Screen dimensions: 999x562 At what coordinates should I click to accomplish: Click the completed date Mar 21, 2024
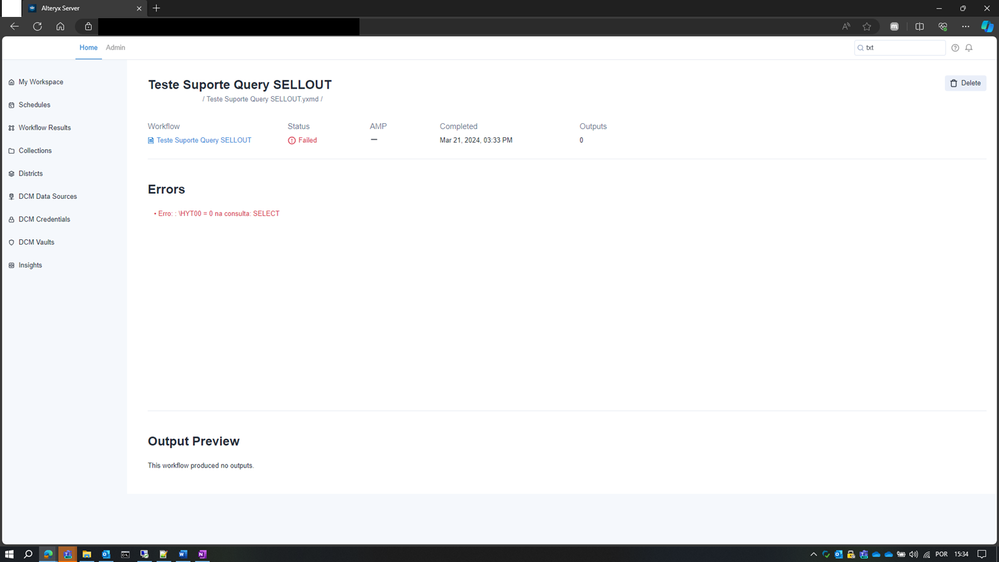(x=476, y=140)
